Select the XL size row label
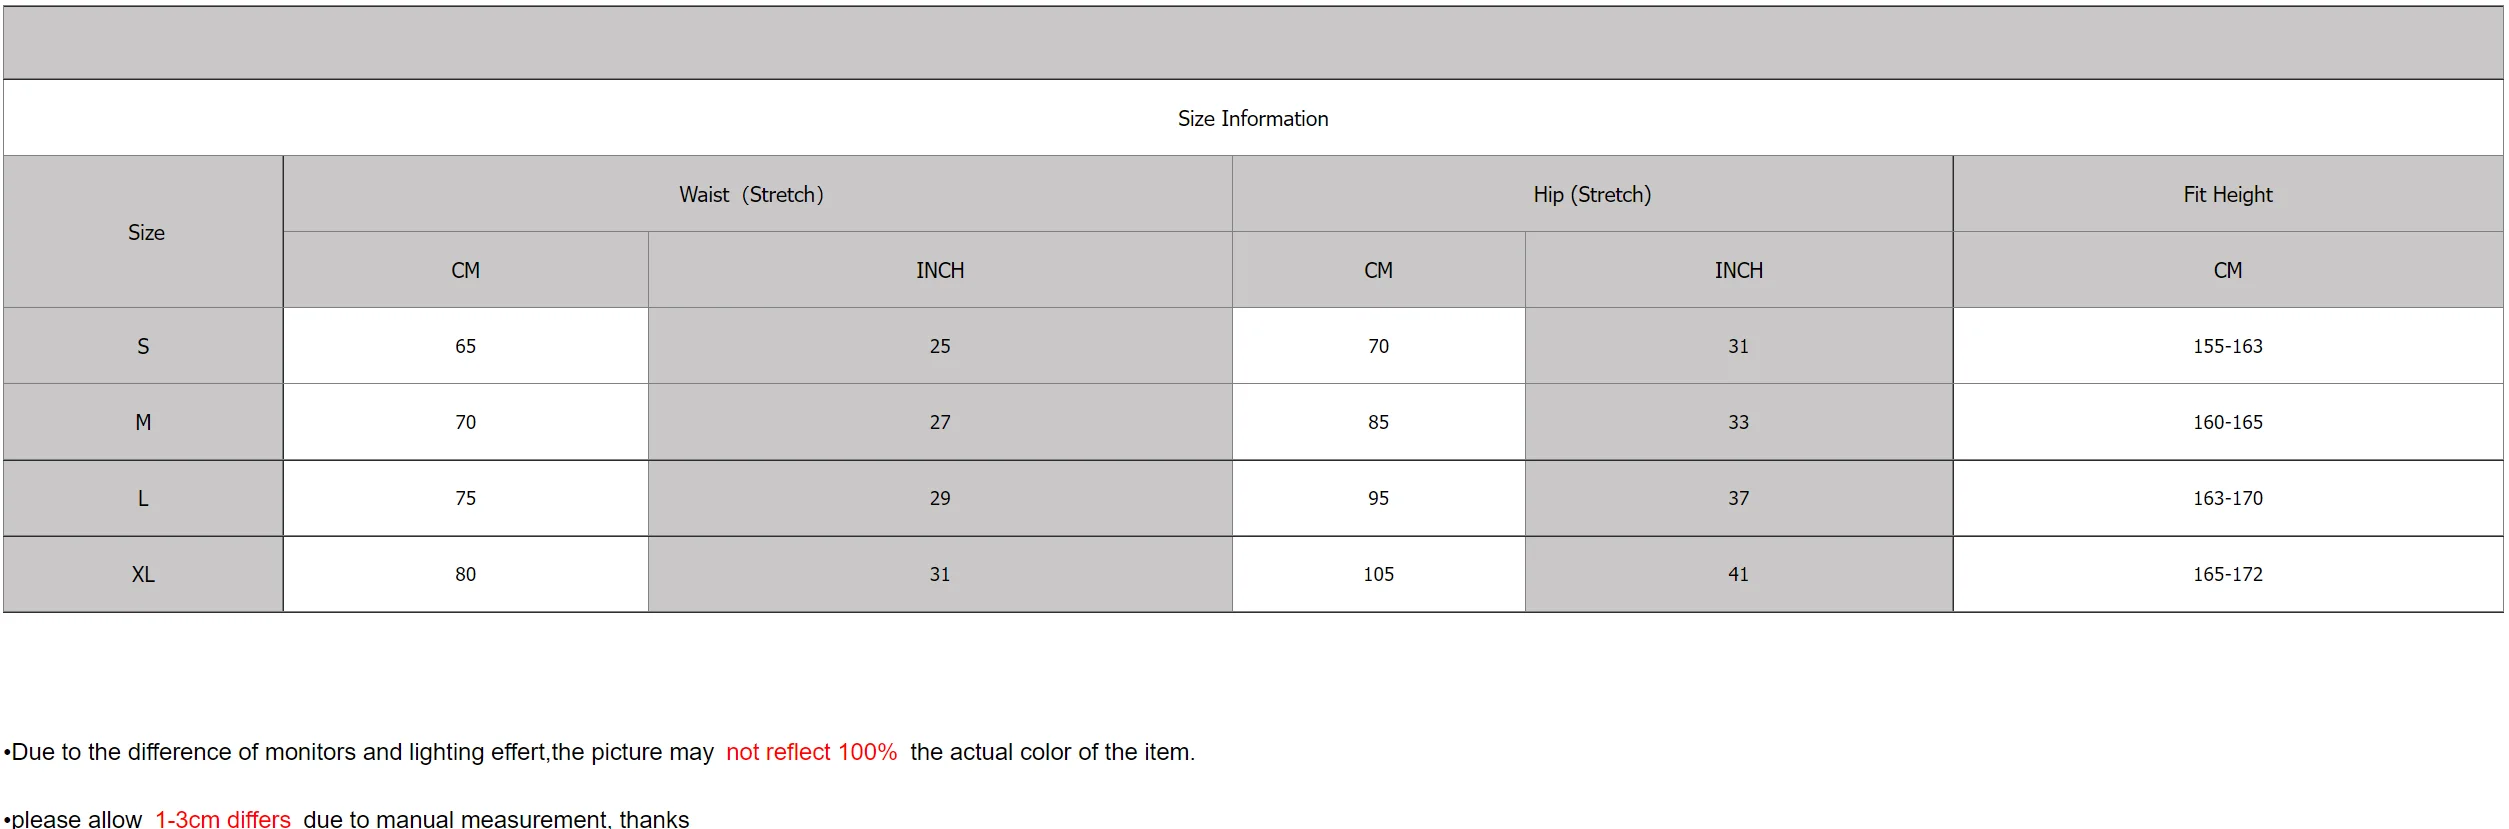The image size is (2509, 829). pyautogui.click(x=143, y=574)
